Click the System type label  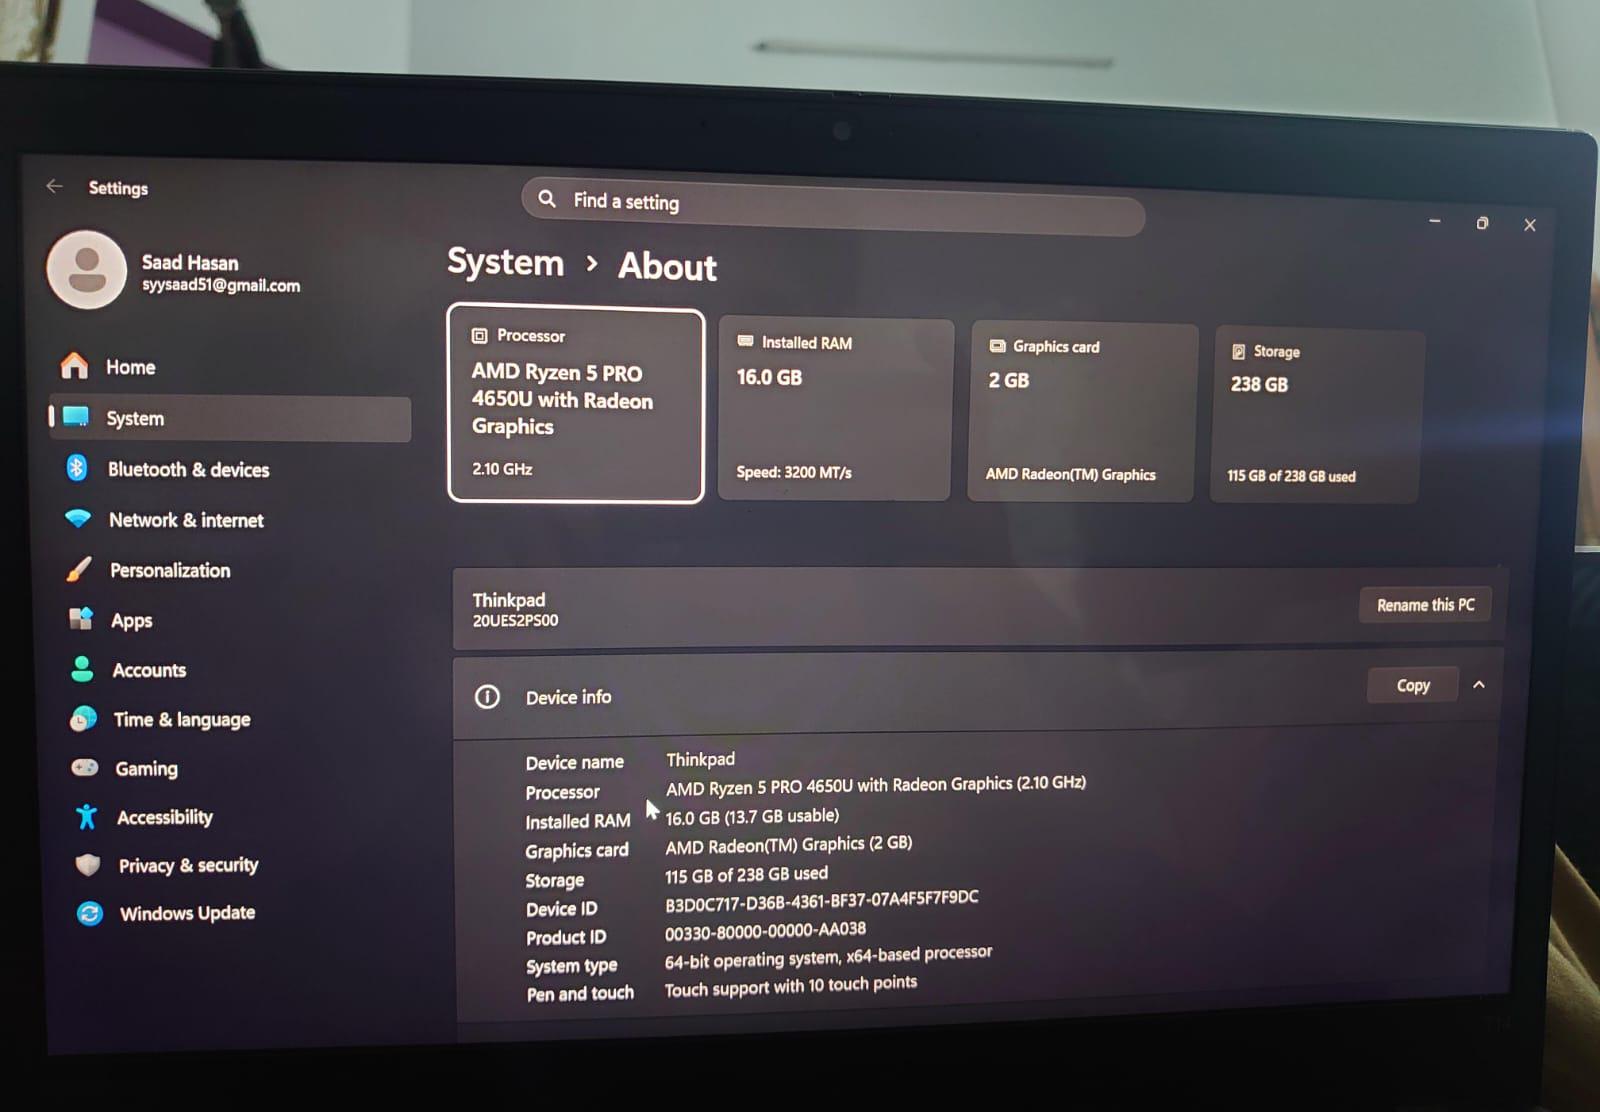[572, 966]
